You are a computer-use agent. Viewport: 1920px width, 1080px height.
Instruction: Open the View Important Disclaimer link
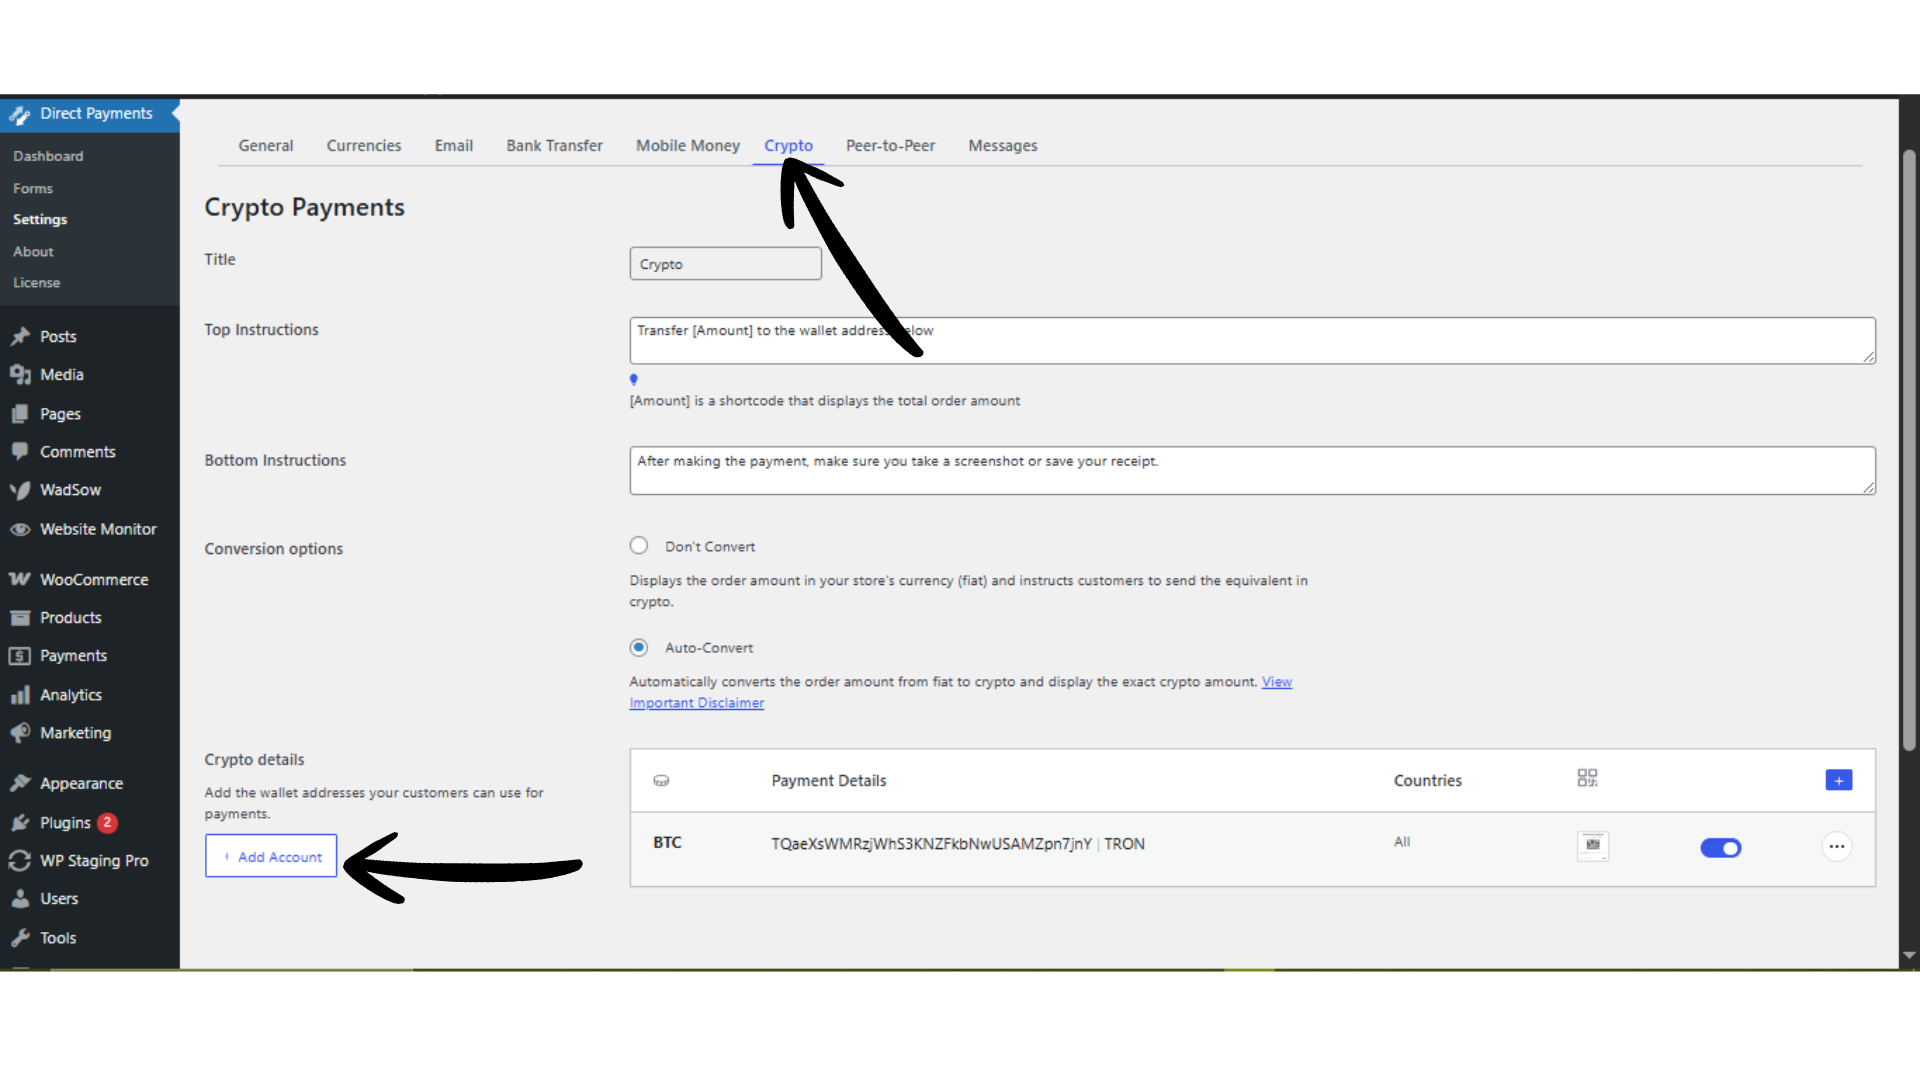(696, 703)
